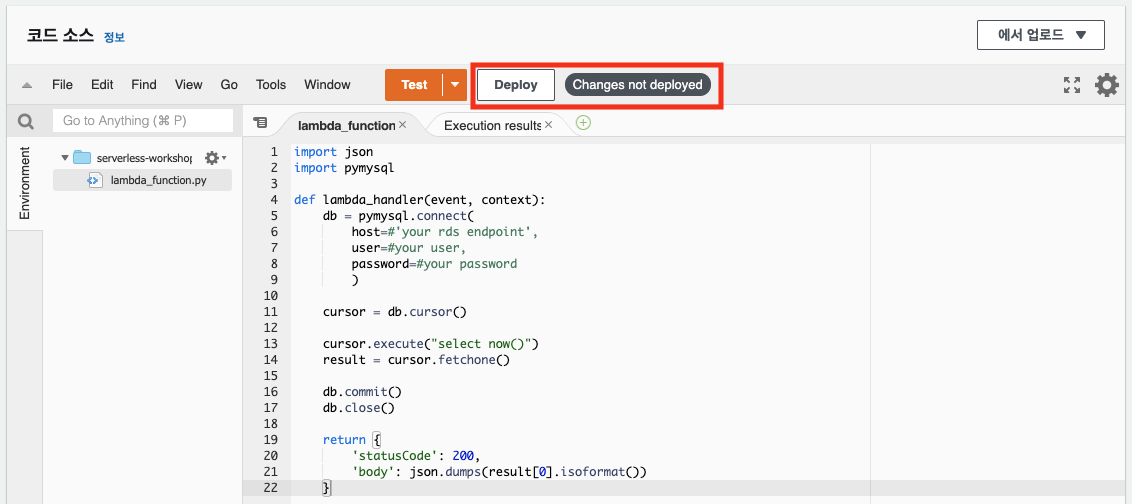Click the 'db.close()' line
Screen dimensions: 1132x504
click(x=359, y=408)
